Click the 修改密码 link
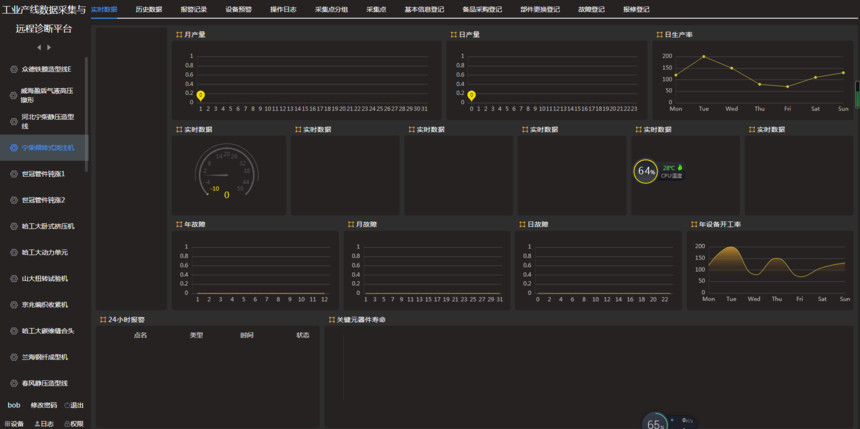This screenshot has width=860, height=429. (x=43, y=405)
